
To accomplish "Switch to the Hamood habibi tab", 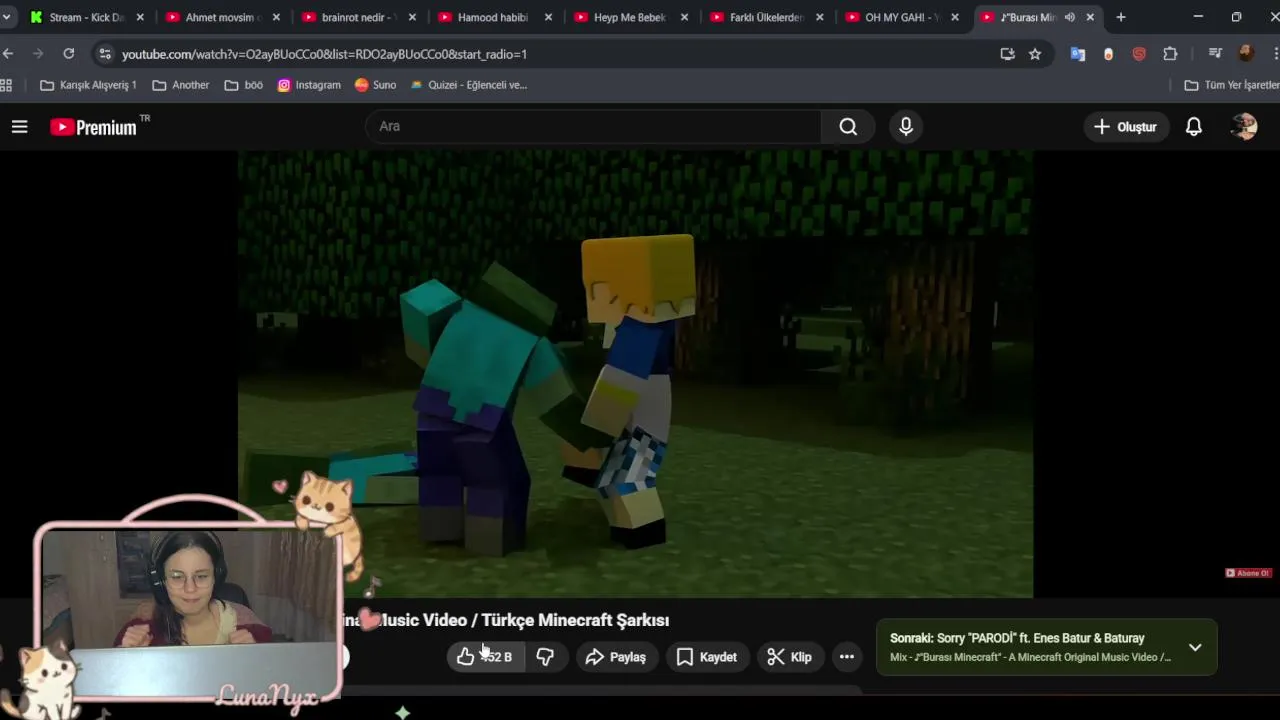I will coord(495,17).
